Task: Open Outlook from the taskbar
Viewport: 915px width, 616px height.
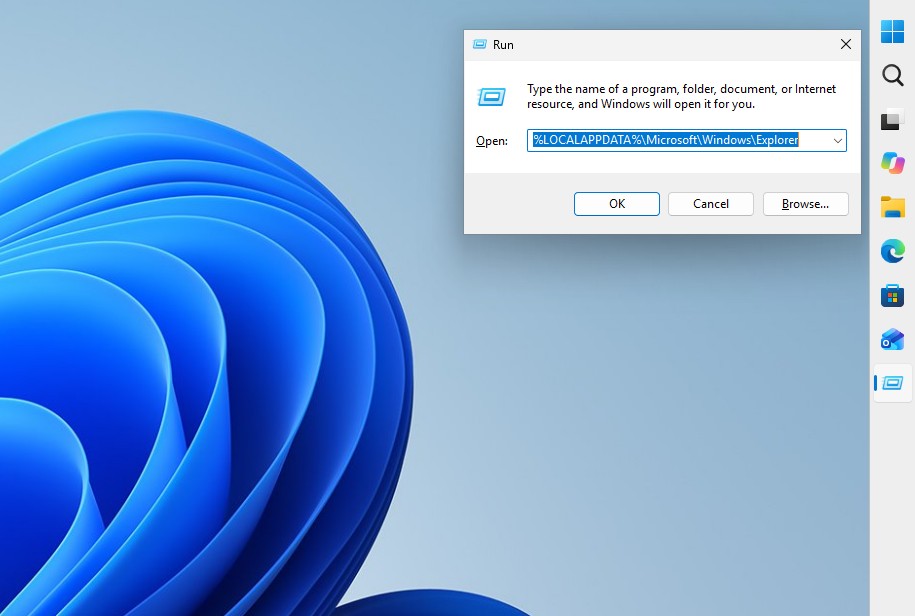Action: [892, 339]
